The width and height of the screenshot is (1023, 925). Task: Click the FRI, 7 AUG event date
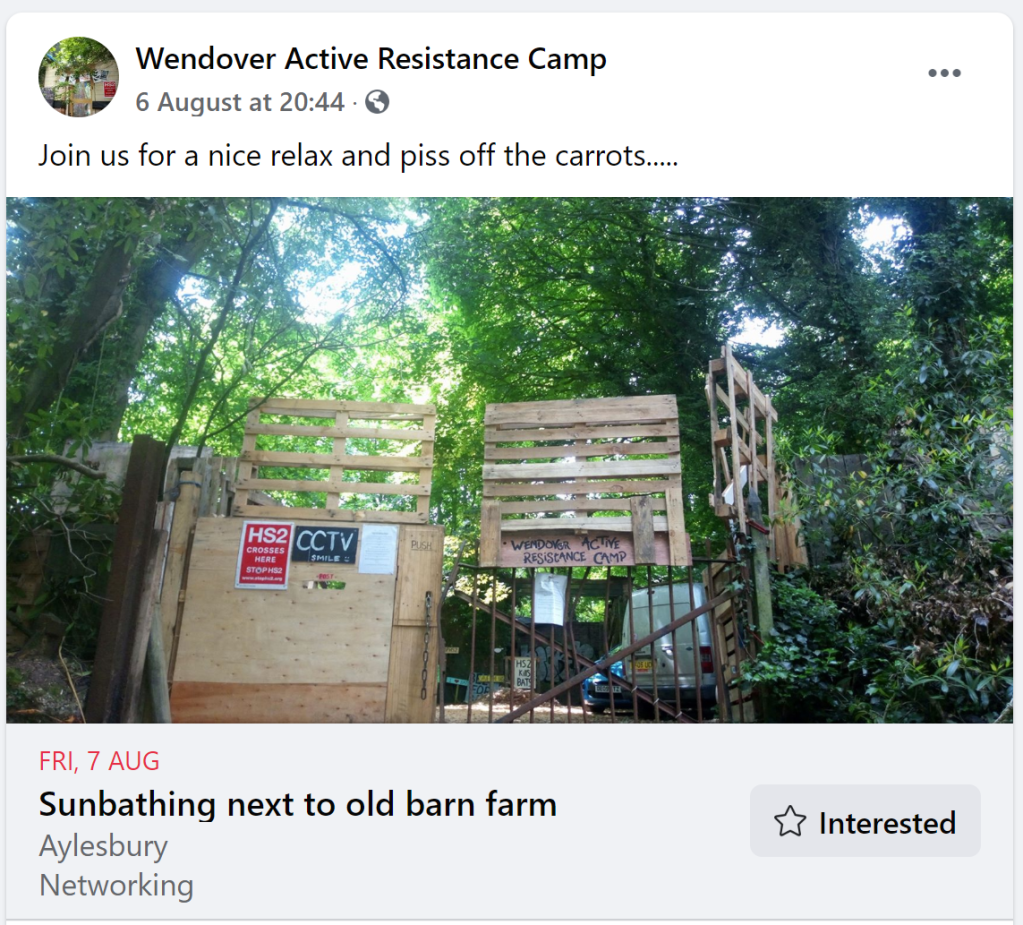coord(99,761)
